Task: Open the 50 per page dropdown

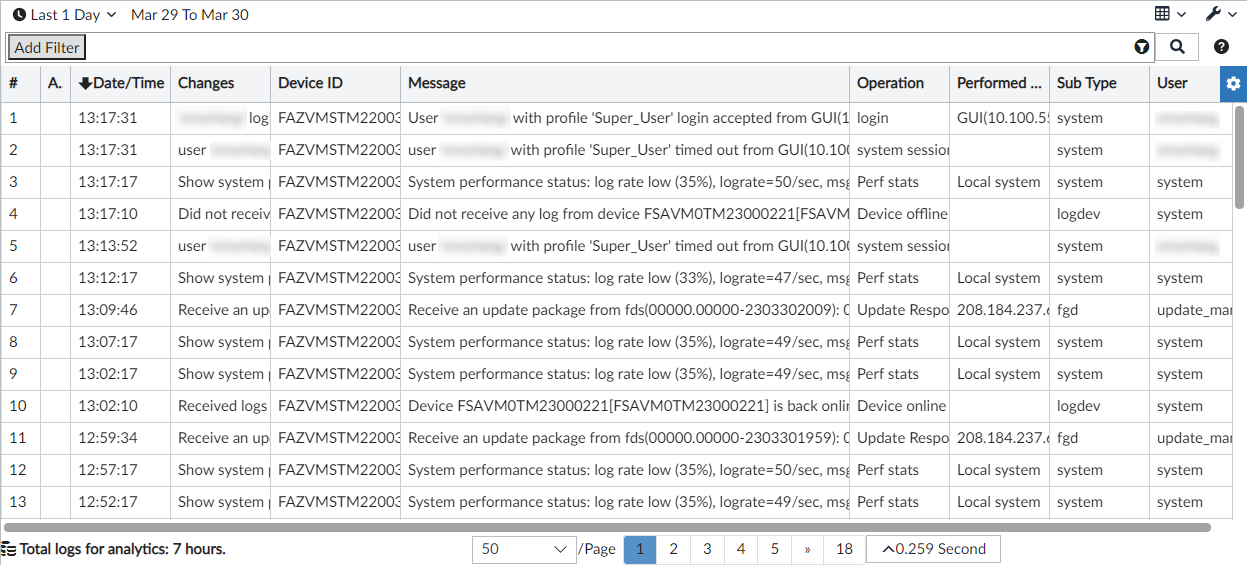Action: (x=523, y=549)
